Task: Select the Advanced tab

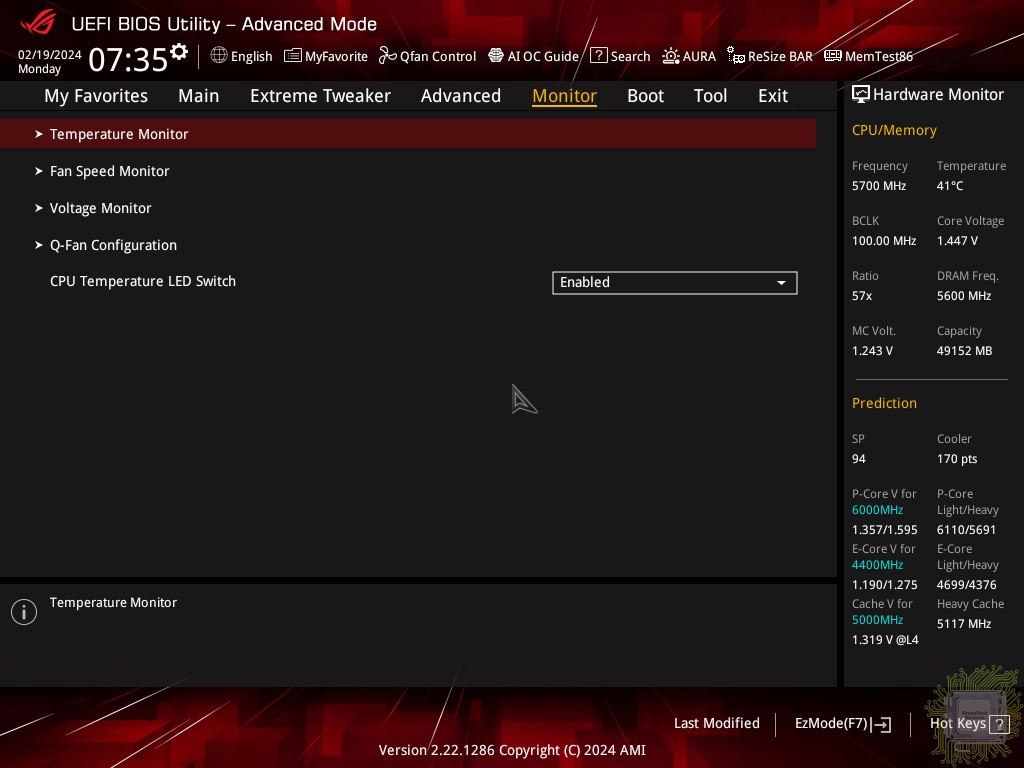Action: pyautogui.click(x=460, y=96)
